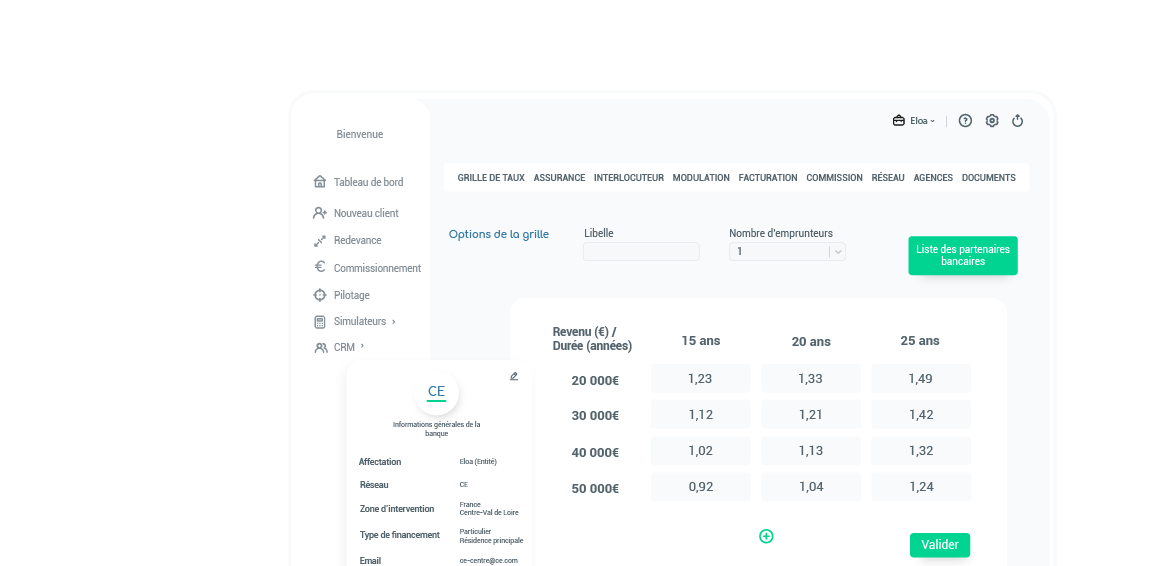Image resolution: width=1176 pixels, height=566 pixels.
Task: Edit bank card with the pencil icon
Action: tap(514, 376)
